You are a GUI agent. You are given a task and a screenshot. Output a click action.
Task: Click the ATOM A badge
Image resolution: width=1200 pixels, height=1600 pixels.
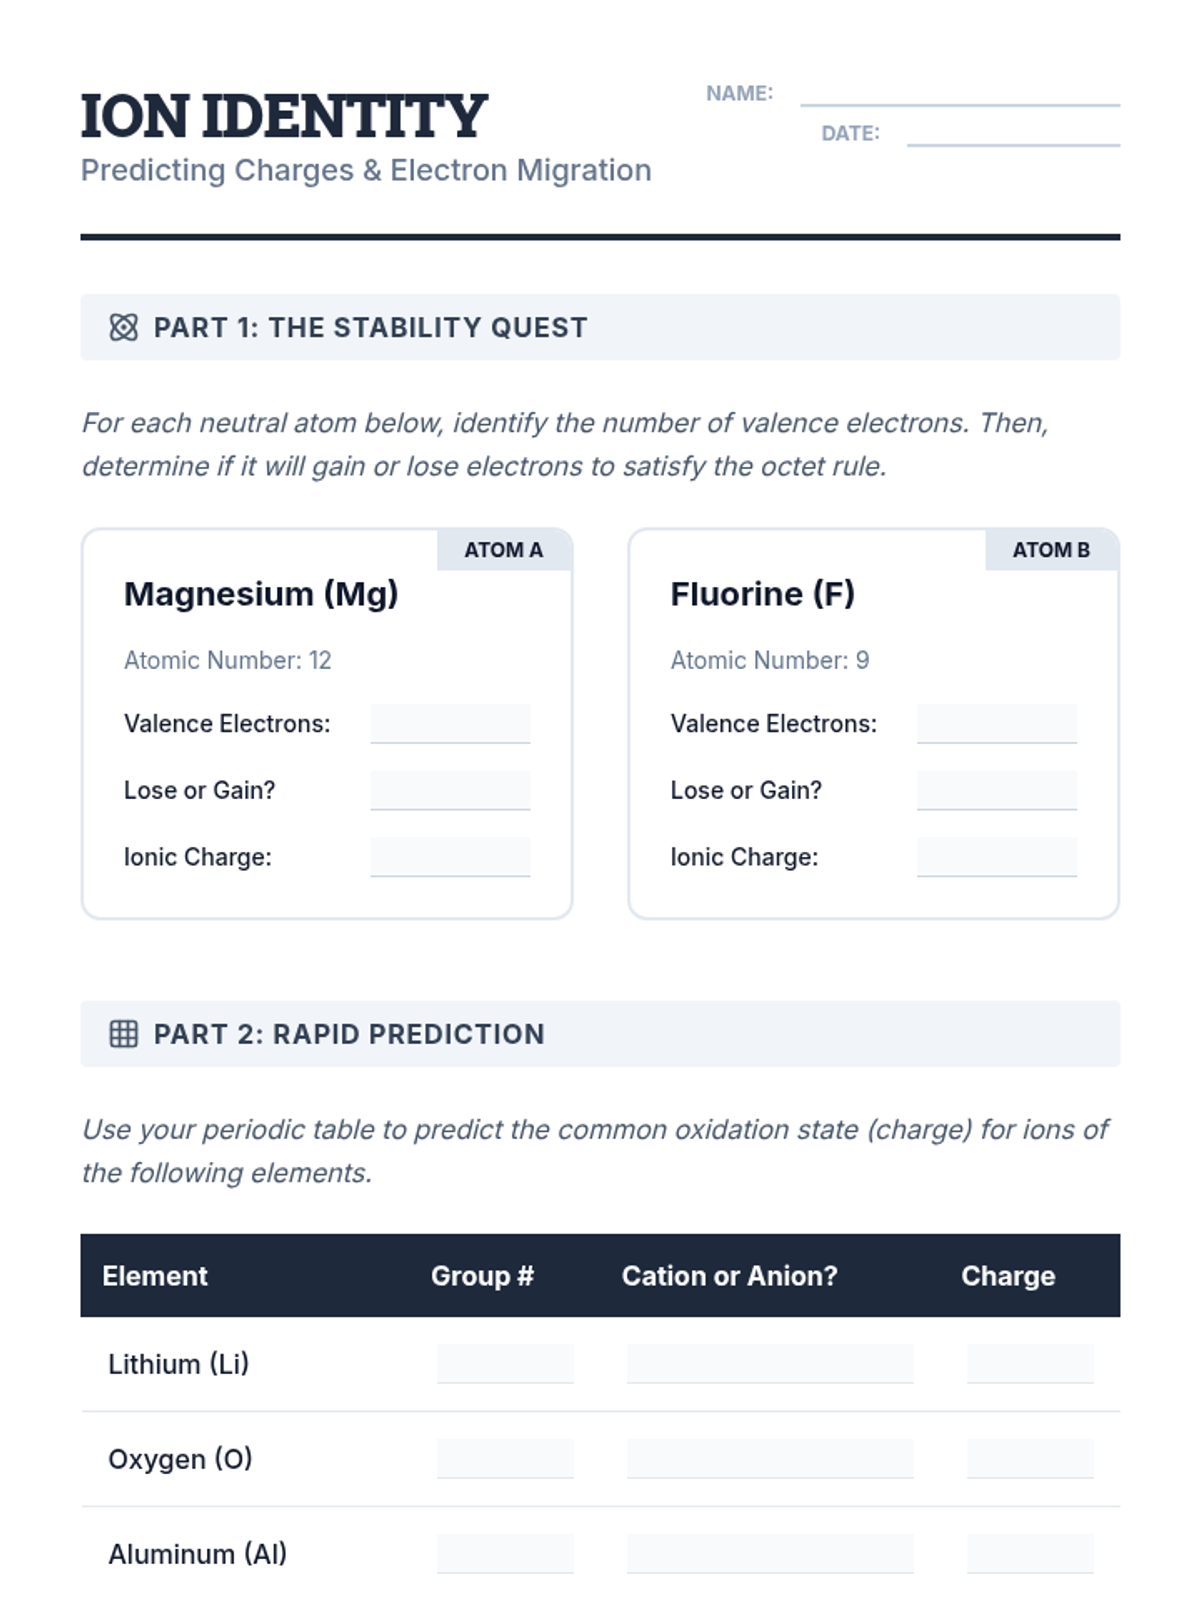(504, 550)
